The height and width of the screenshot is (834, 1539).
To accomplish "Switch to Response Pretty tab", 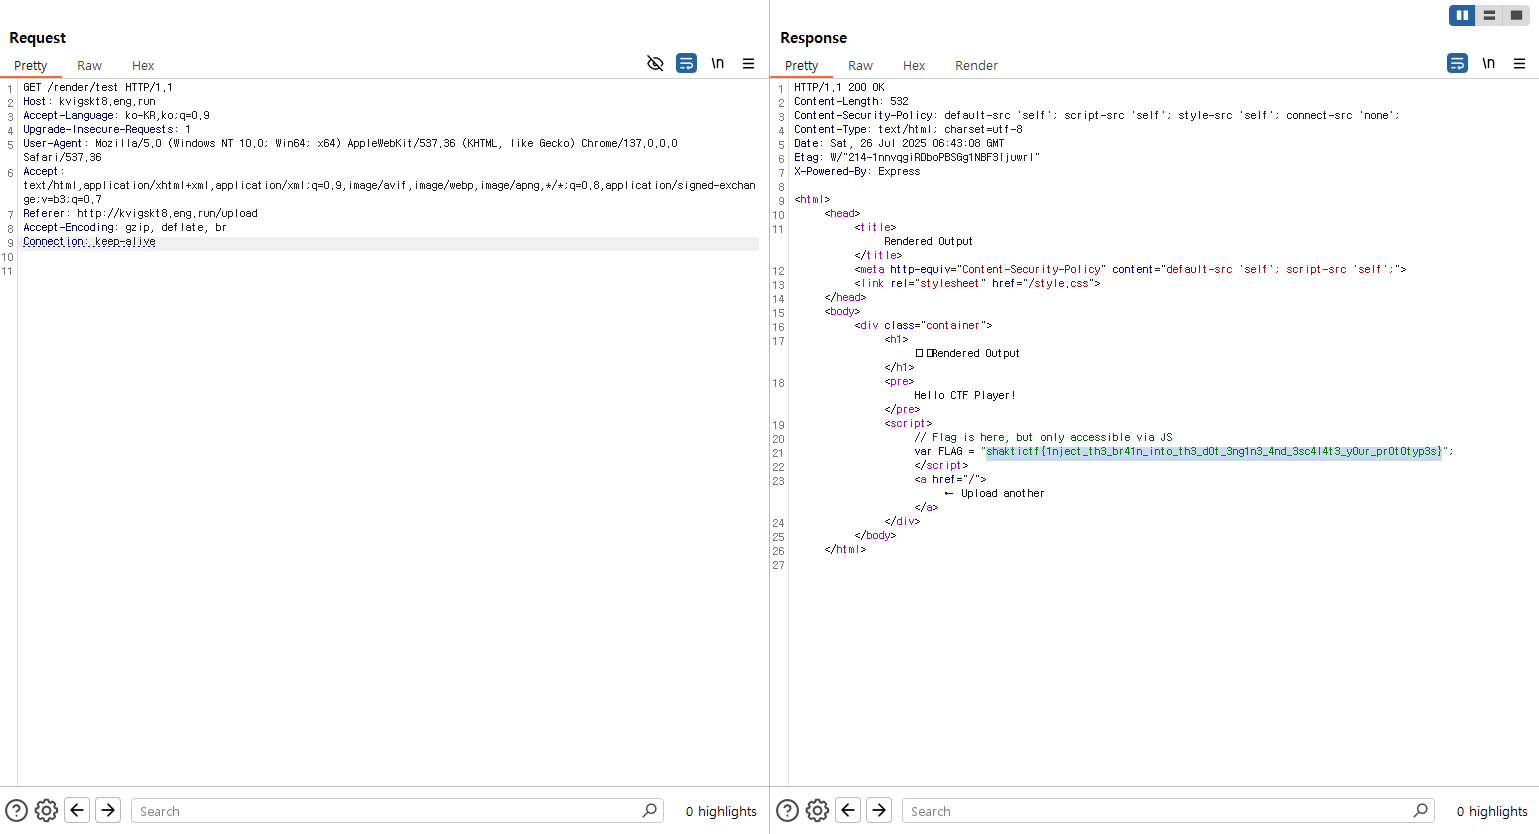I will (802, 65).
